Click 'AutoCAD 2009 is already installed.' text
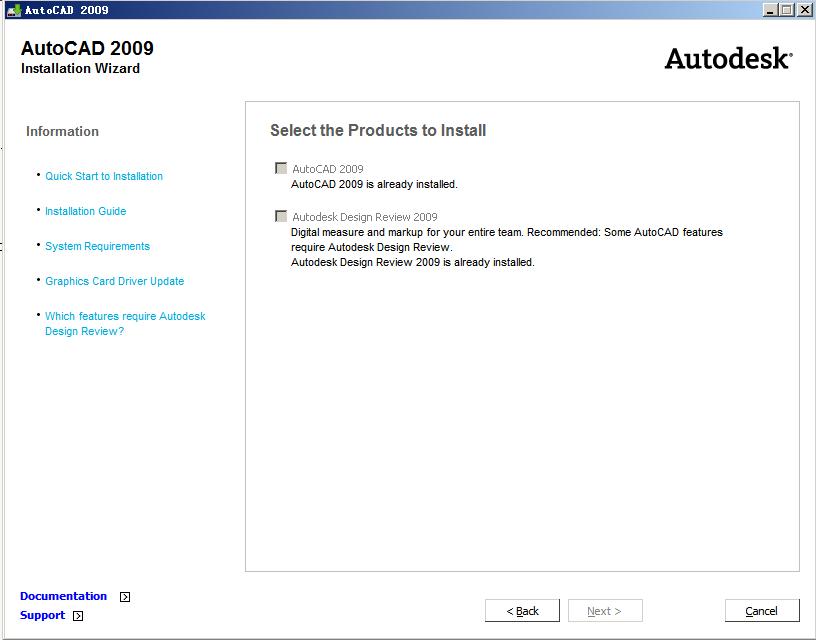816x640 pixels. pos(374,184)
